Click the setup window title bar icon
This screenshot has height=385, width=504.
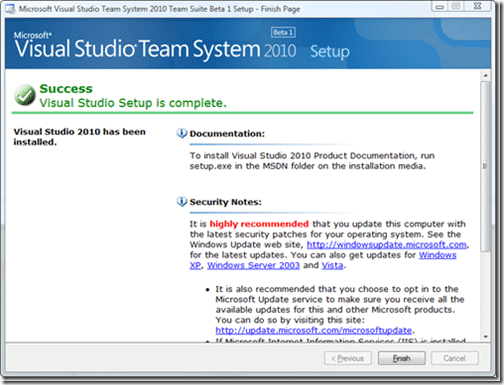10,9
